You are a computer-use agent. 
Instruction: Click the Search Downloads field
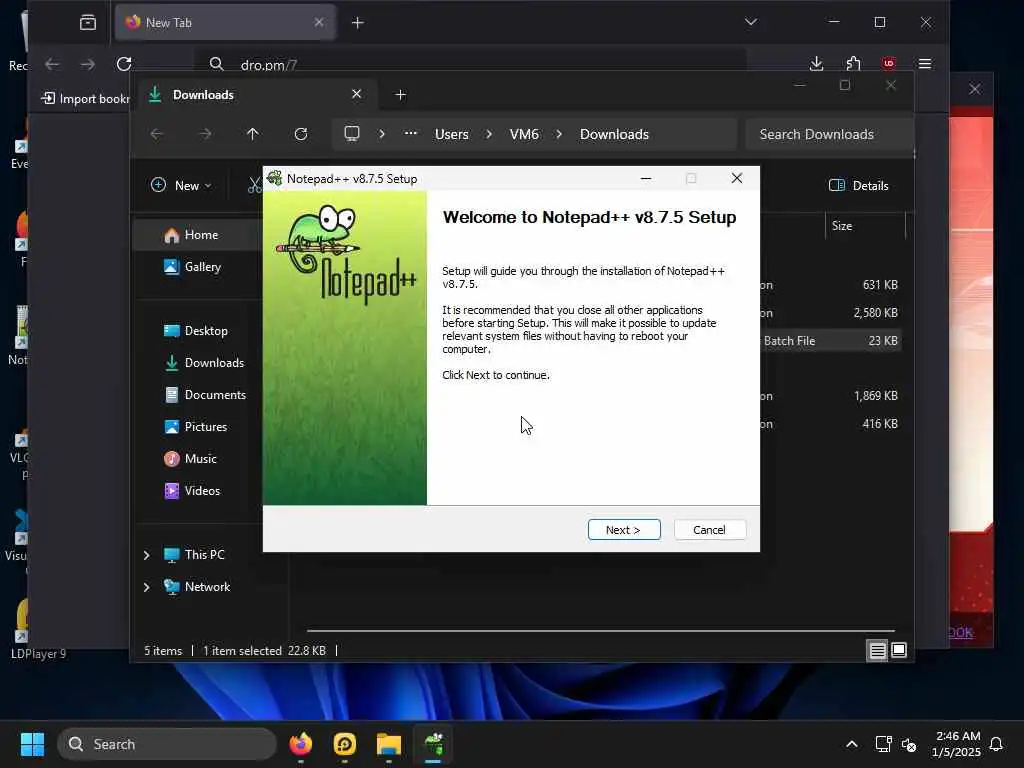828,134
